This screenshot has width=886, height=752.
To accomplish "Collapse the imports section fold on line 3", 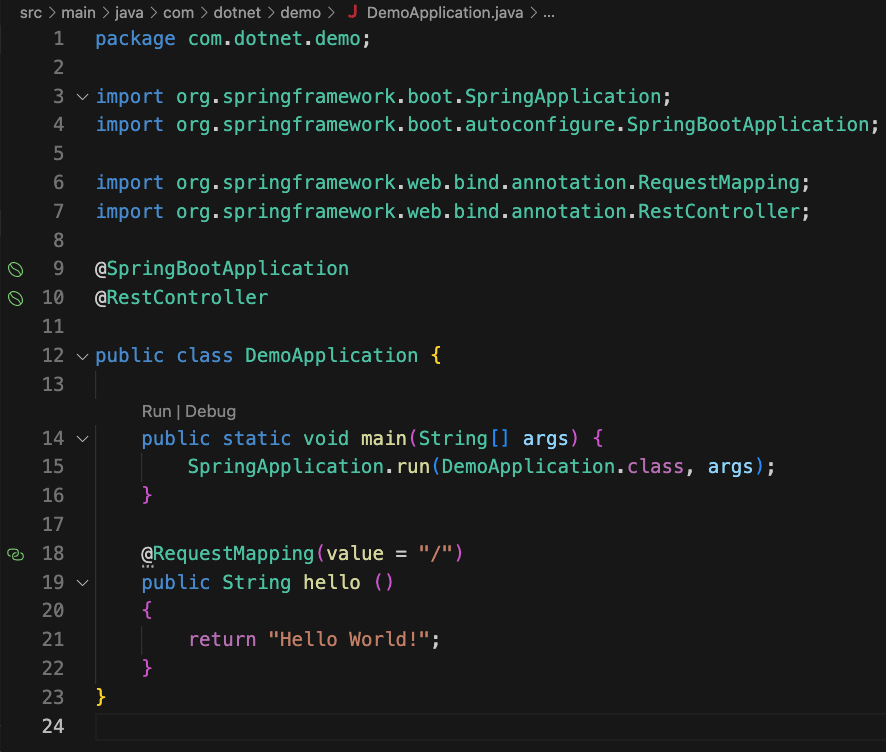I will (x=82, y=96).
